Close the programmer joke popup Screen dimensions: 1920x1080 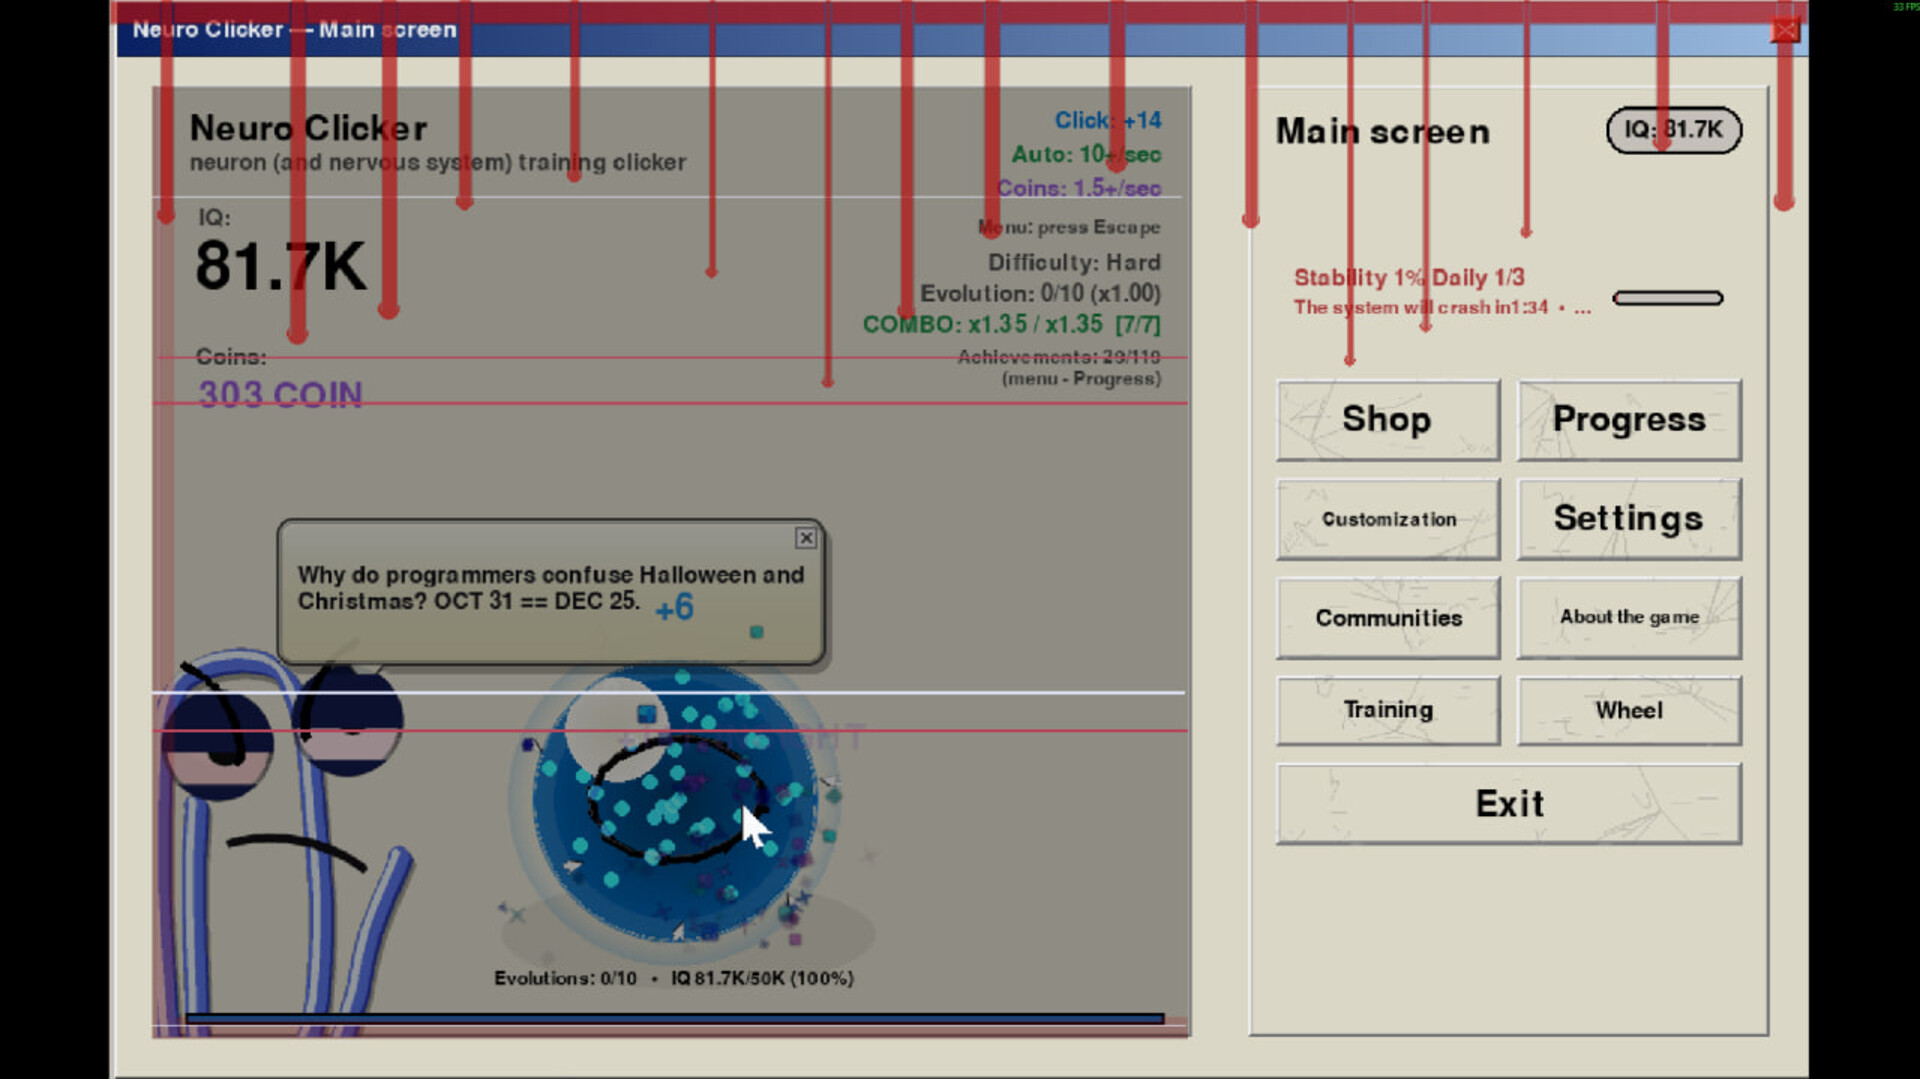[x=806, y=539]
